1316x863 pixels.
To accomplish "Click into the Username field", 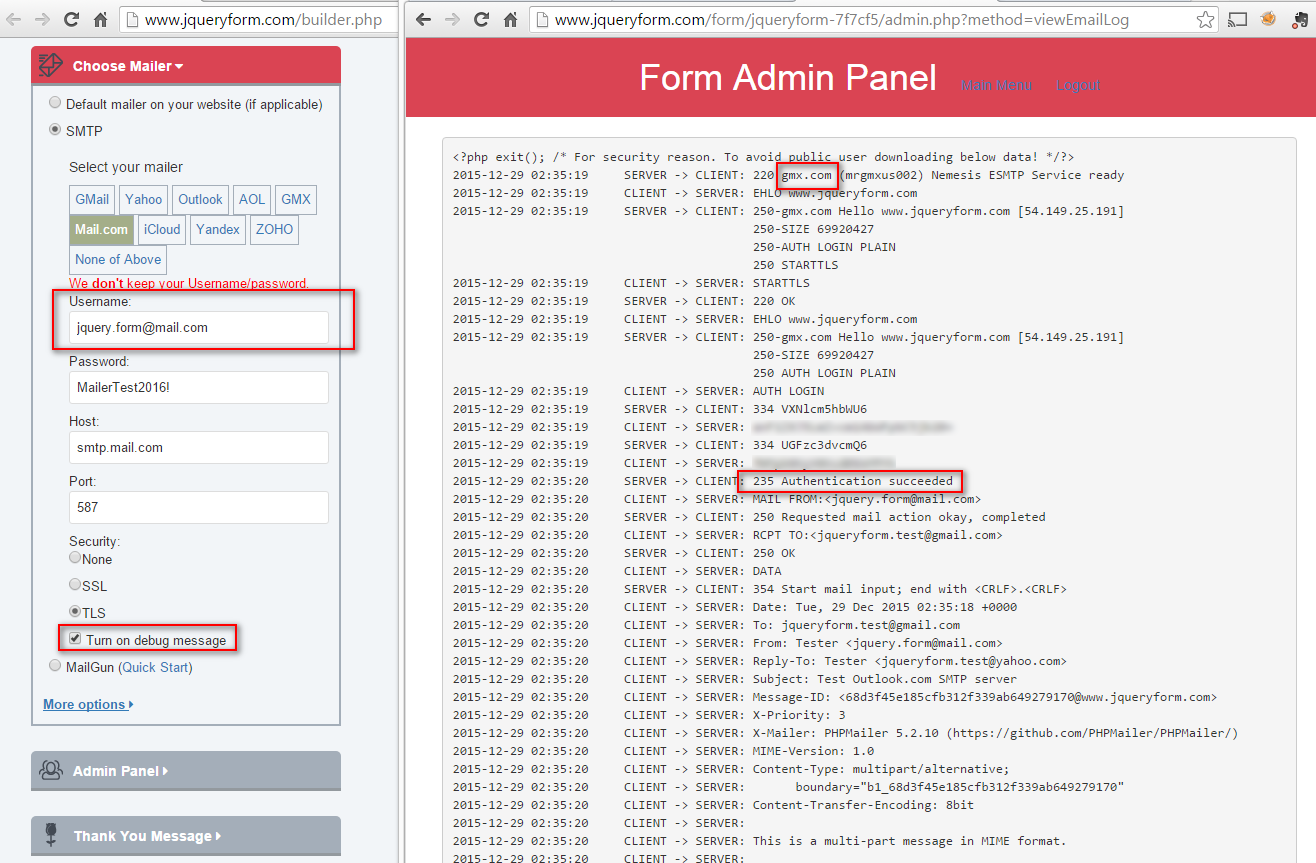I will tap(199, 327).
